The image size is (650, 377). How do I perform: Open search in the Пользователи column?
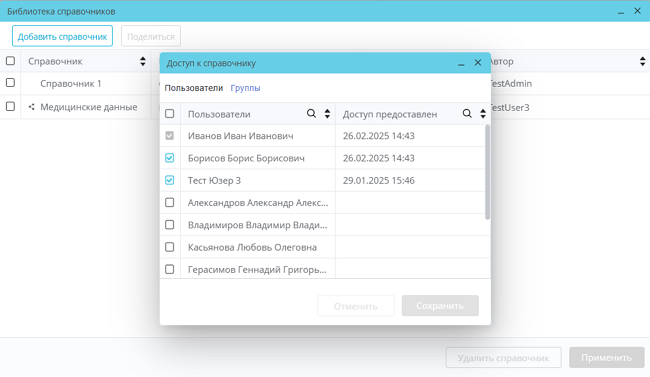pyautogui.click(x=311, y=114)
